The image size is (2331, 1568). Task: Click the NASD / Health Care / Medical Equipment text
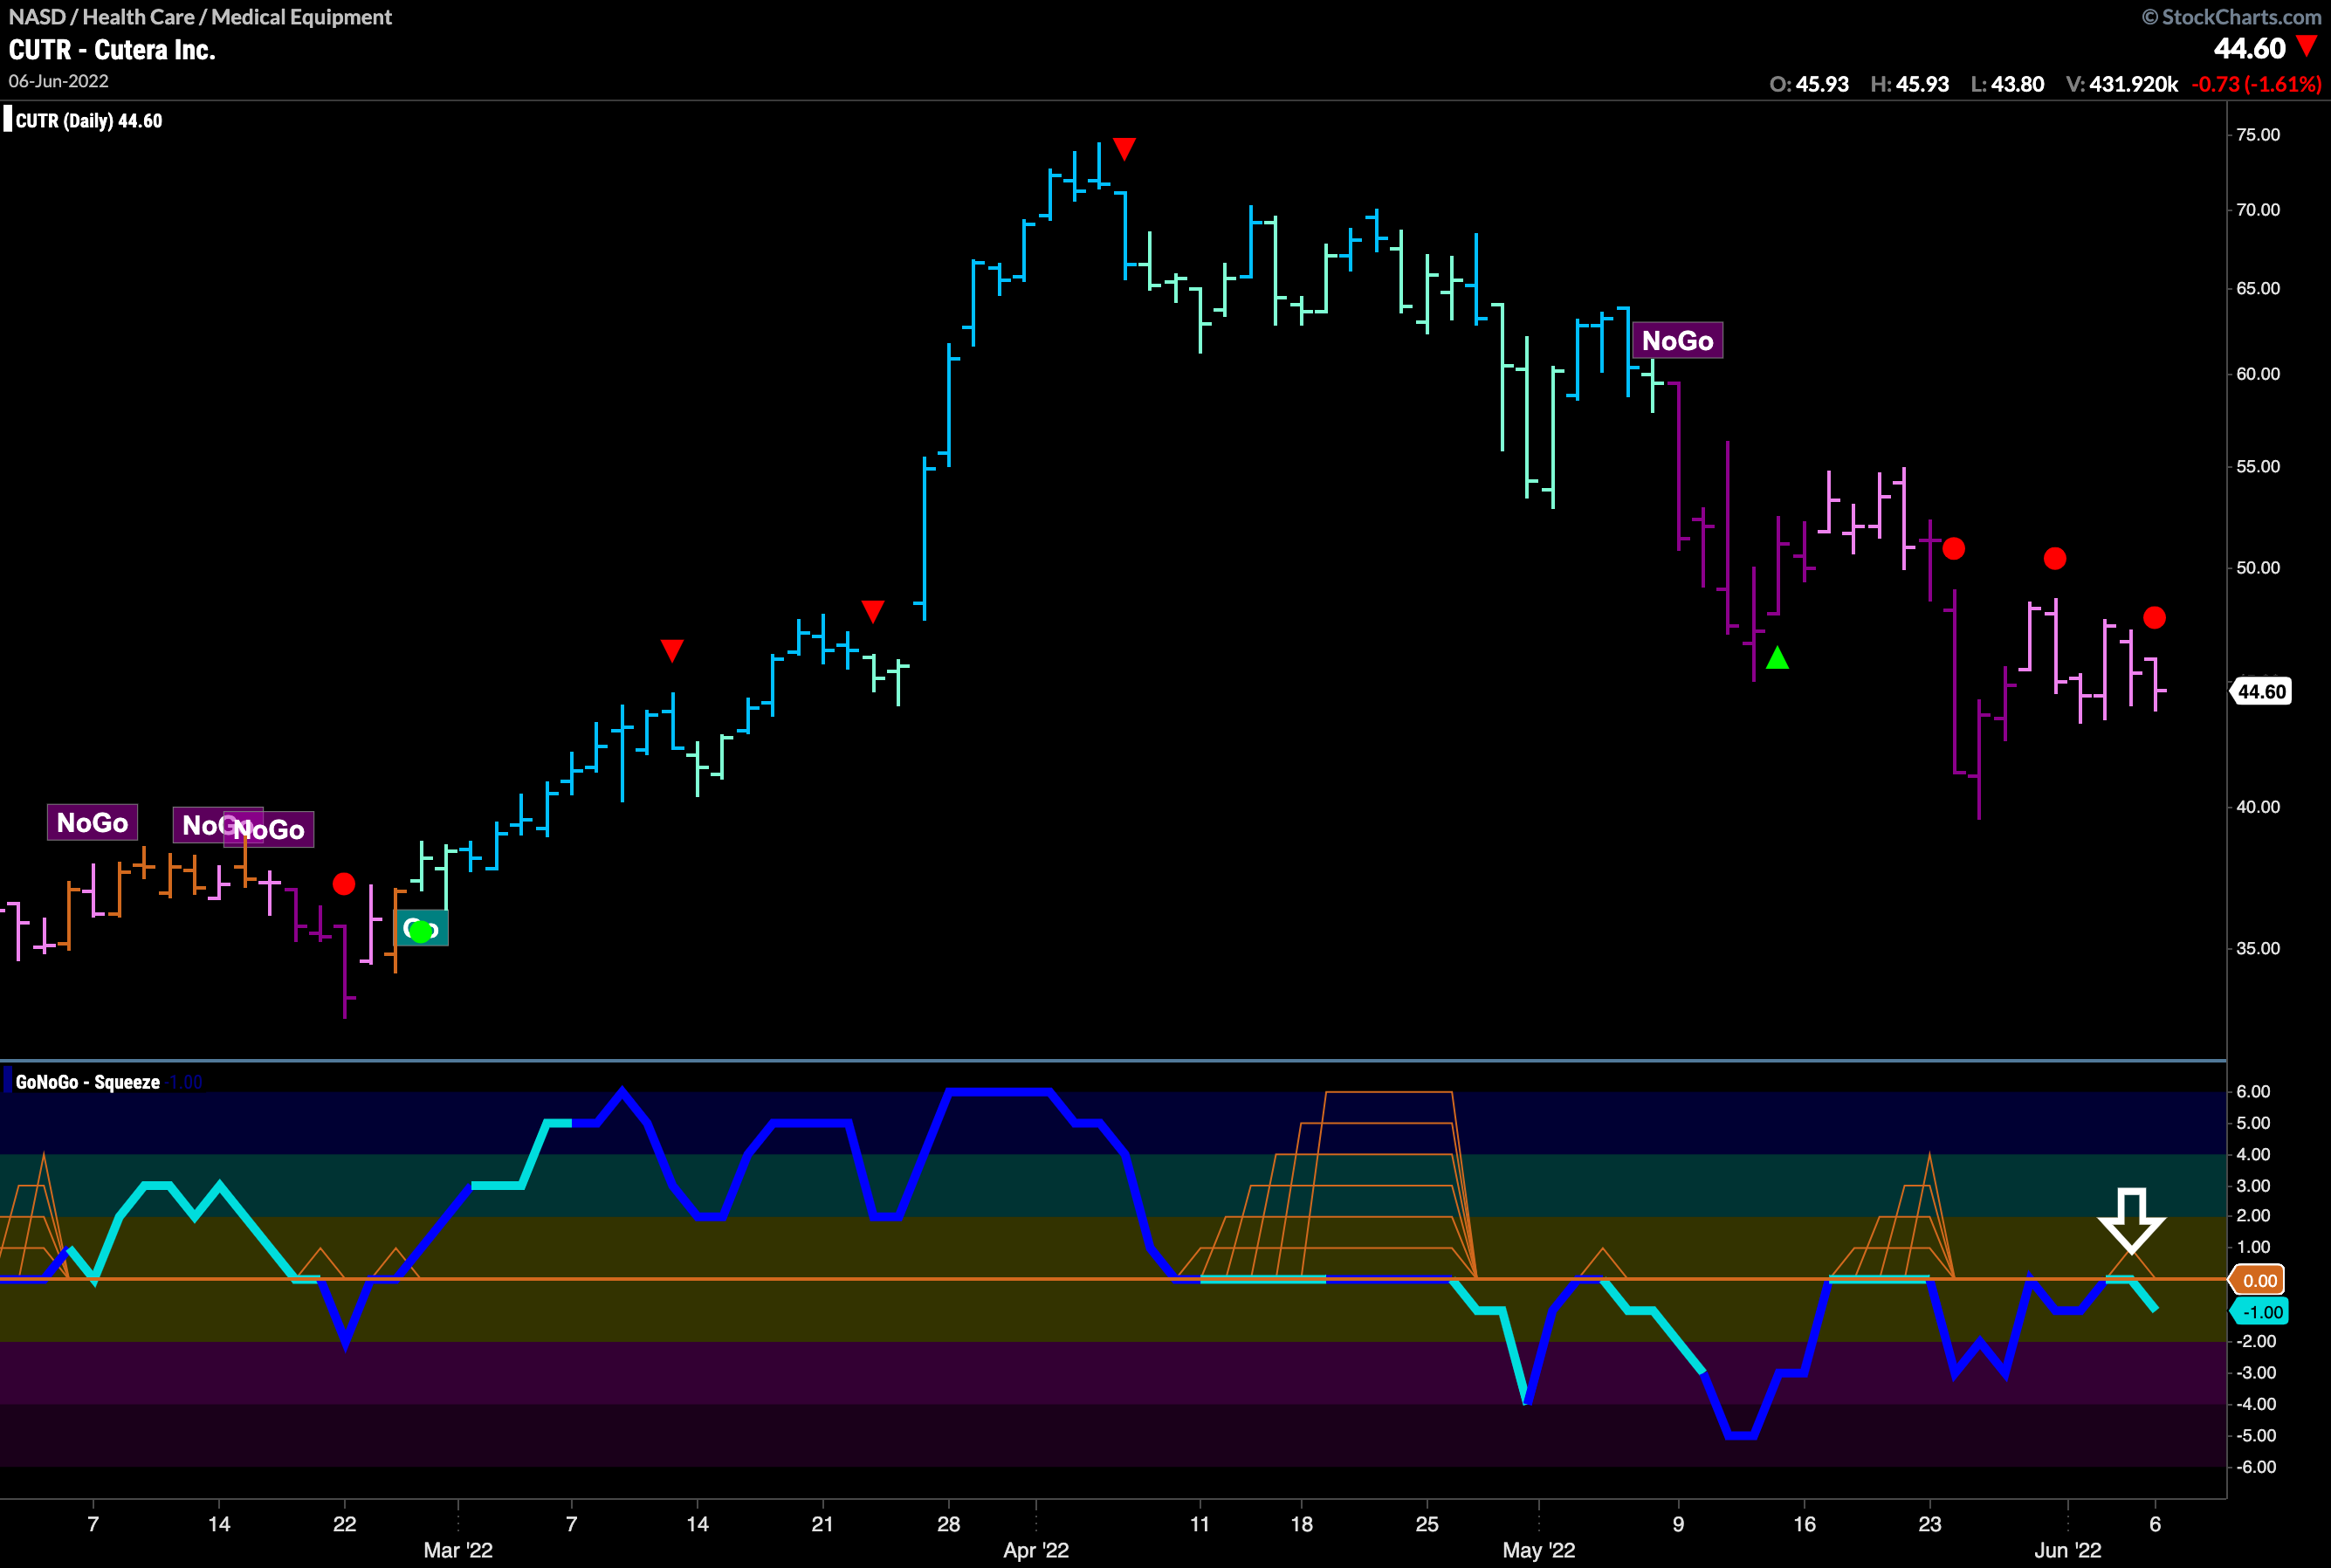(200, 17)
